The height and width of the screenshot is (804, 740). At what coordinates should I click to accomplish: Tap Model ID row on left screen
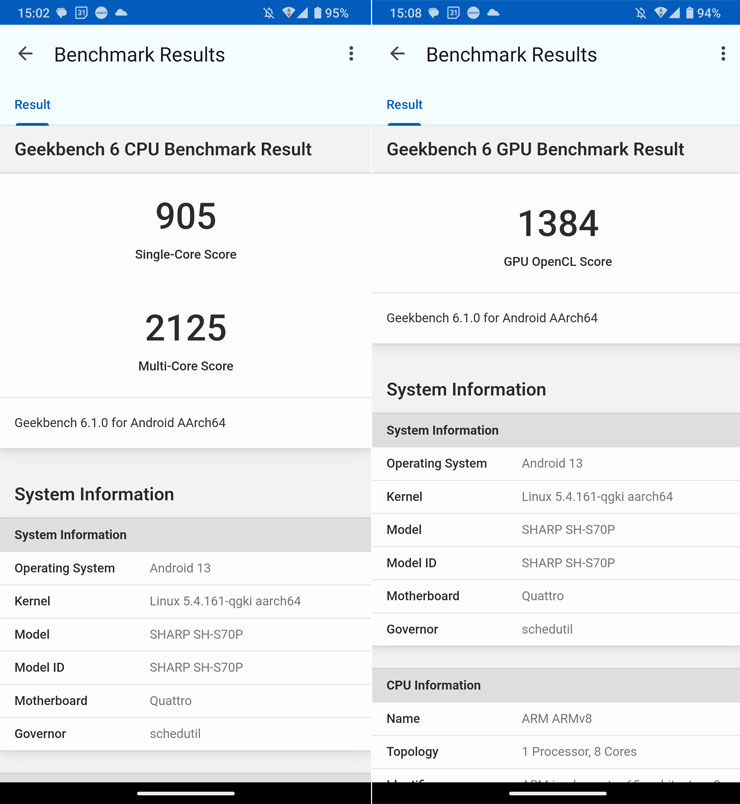point(185,668)
